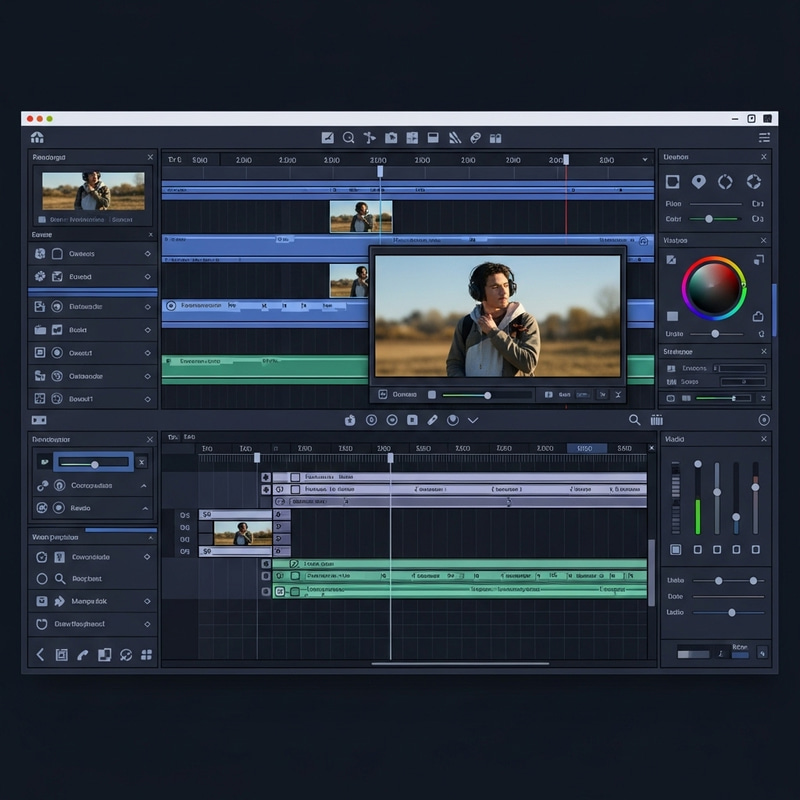Toggle the lock icon on the top timeline track
Screen dimensions: 800x800
pyautogui.click(x=265, y=477)
